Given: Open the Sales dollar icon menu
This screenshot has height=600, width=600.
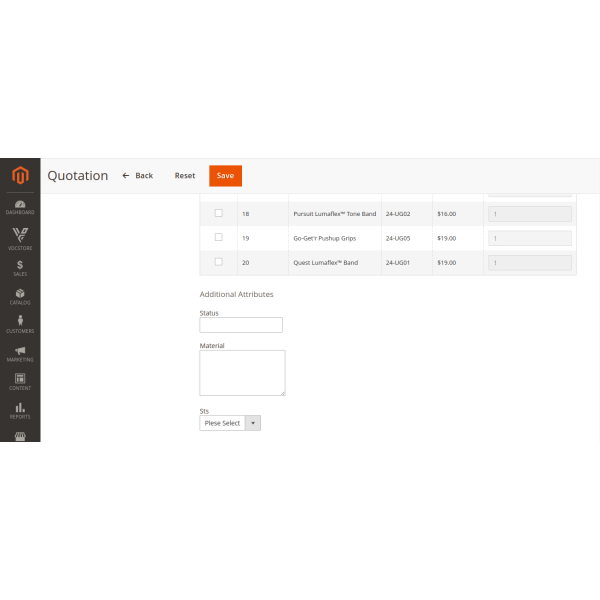Looking at the screenshot, I should click(x=20, y=267).
